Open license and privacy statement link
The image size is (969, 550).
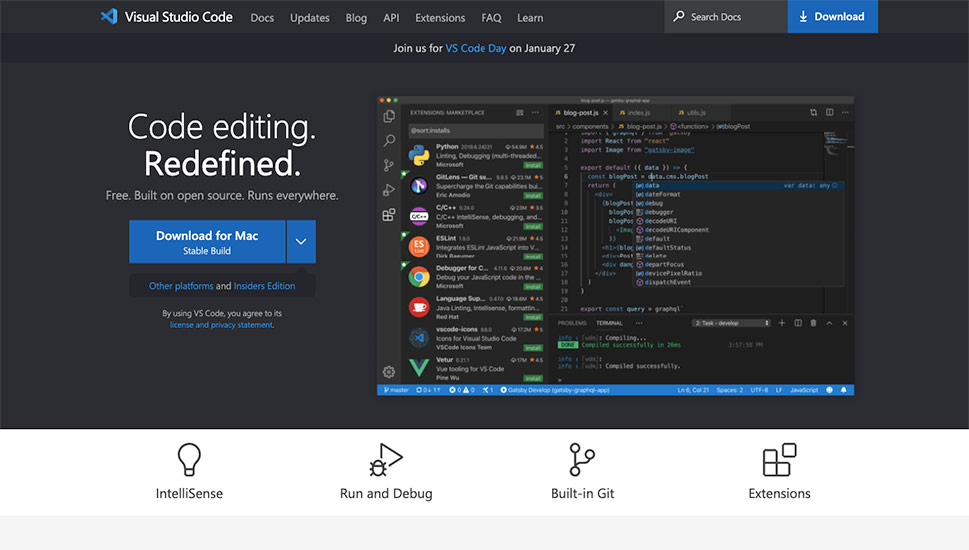coord(221,325)
